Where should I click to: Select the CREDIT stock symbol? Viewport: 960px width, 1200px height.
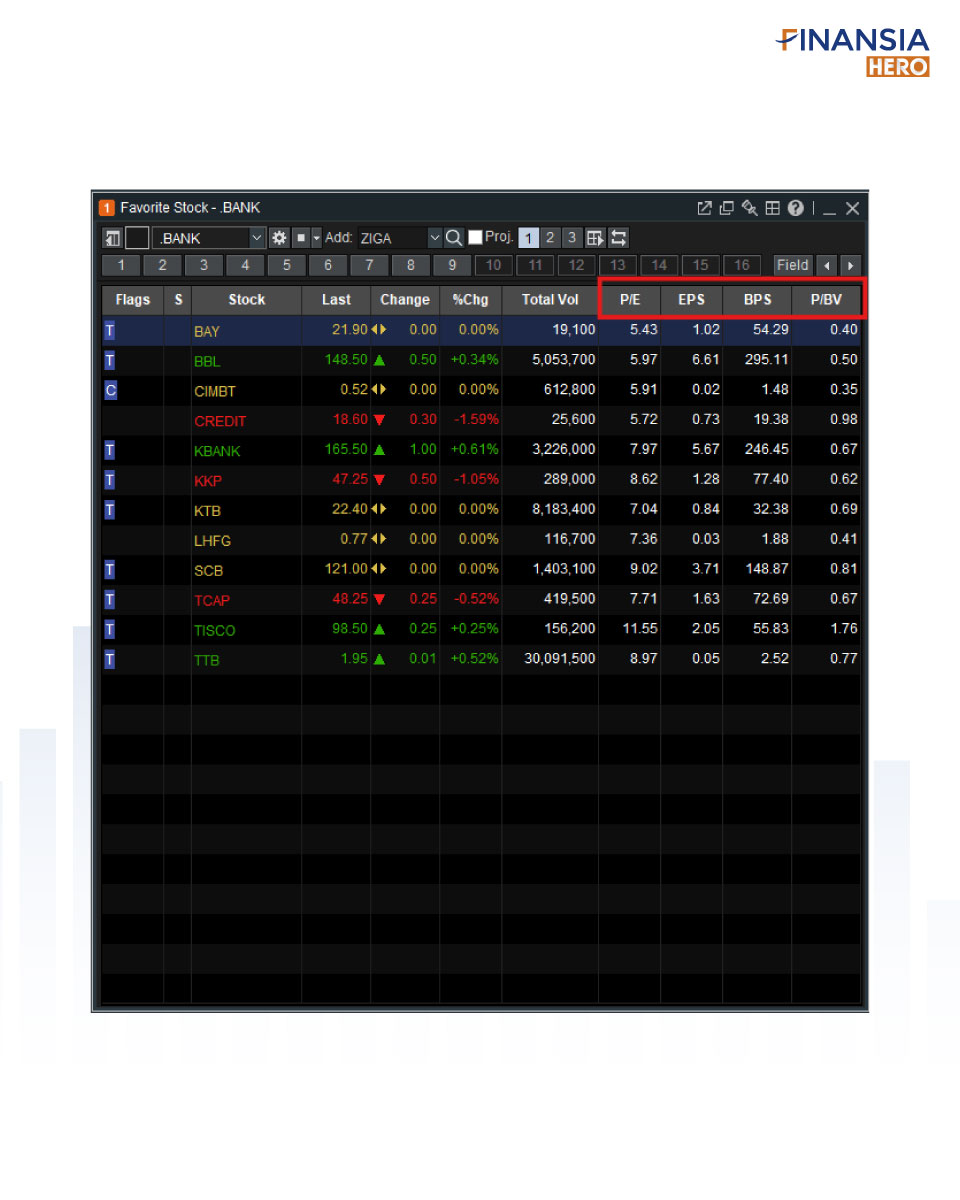tap(220, 421)
